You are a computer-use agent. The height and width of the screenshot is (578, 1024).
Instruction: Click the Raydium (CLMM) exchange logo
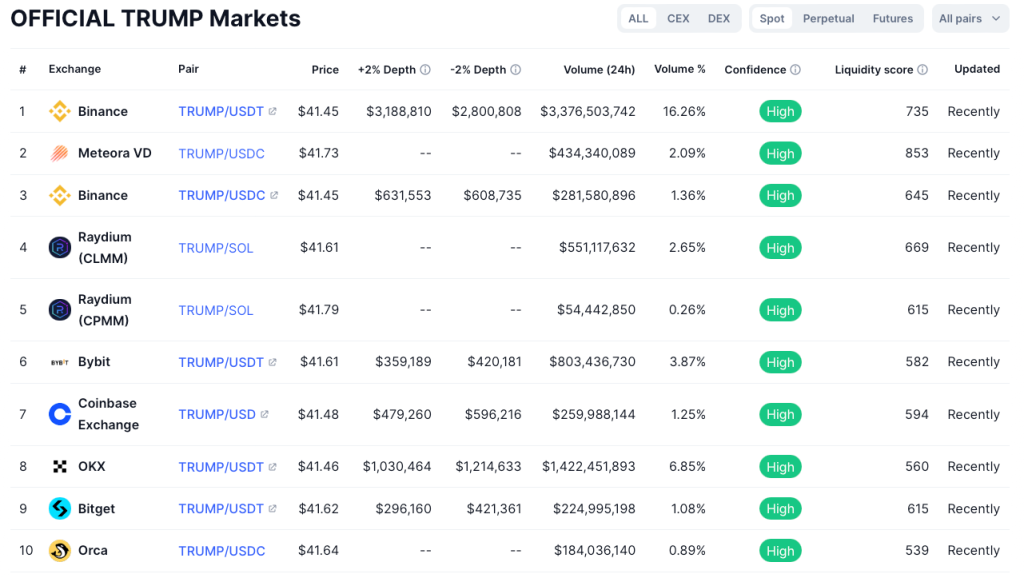pyautogui.click(x=60, y=248)
